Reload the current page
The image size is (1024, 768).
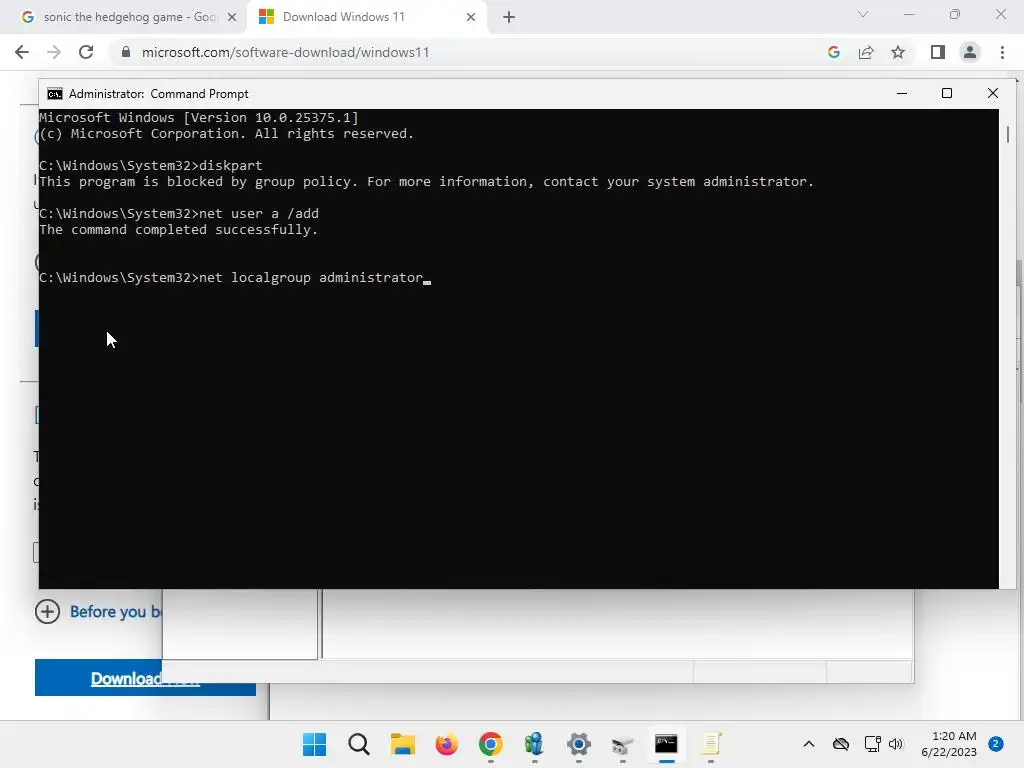click(x=86, y=52)
